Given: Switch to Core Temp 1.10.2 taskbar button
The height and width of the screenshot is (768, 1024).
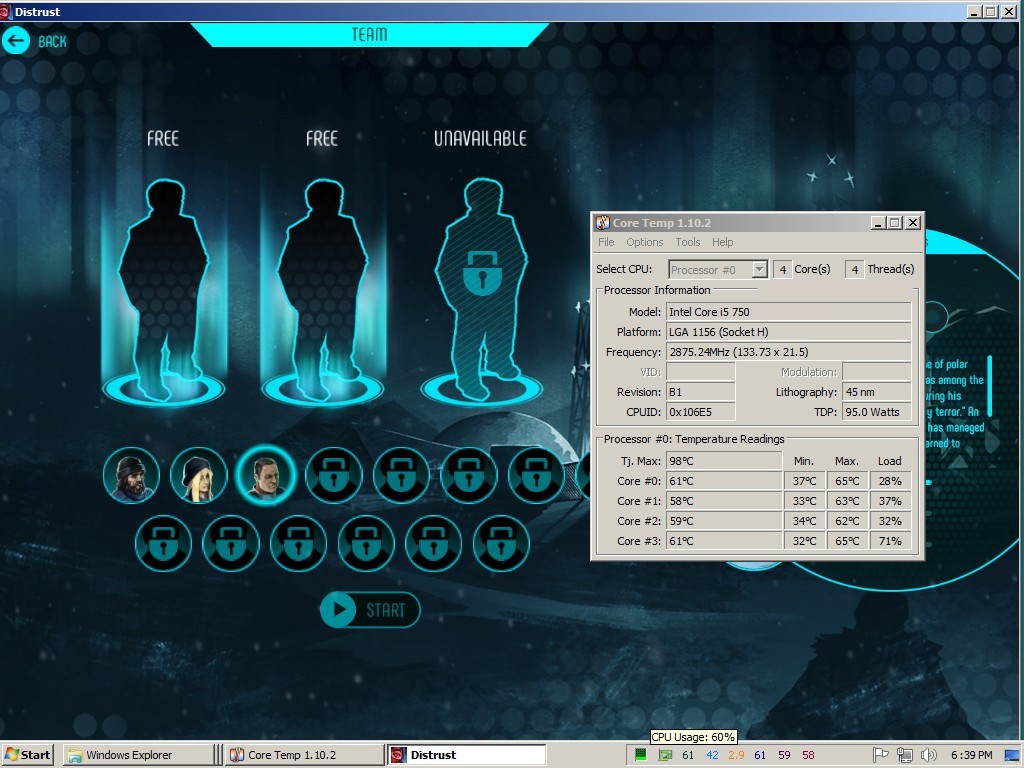Looking at the screenshot, I should [306, 755].
